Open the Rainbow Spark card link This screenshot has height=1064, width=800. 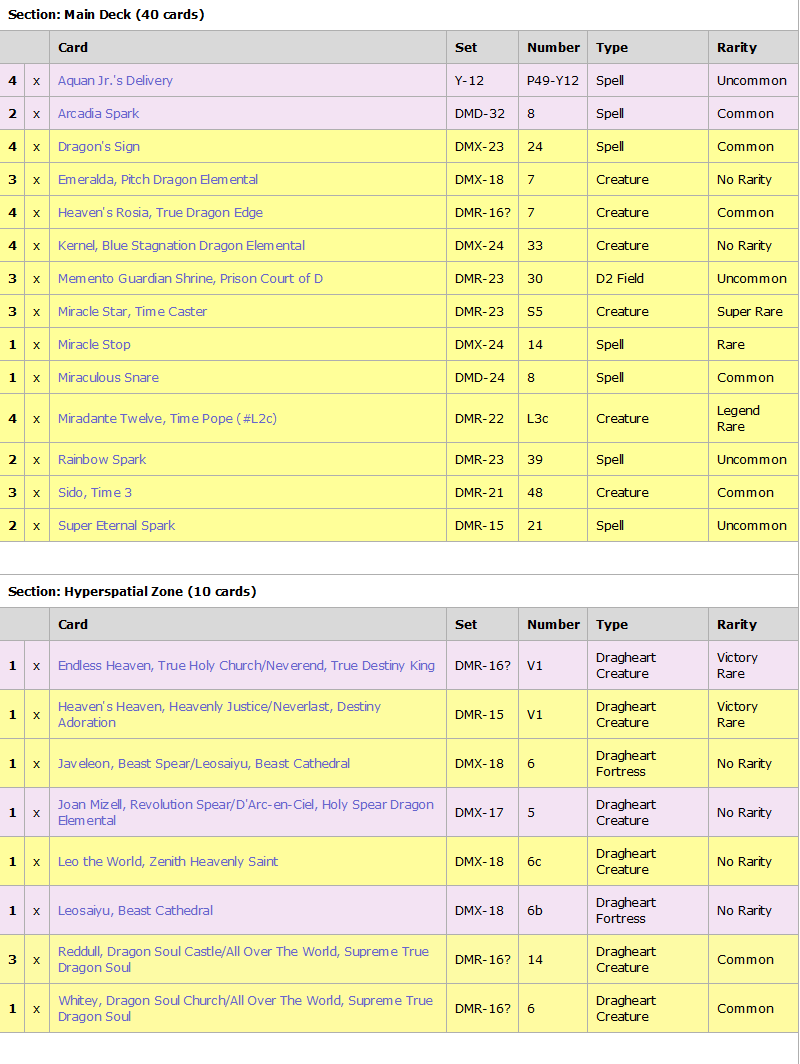102,459
